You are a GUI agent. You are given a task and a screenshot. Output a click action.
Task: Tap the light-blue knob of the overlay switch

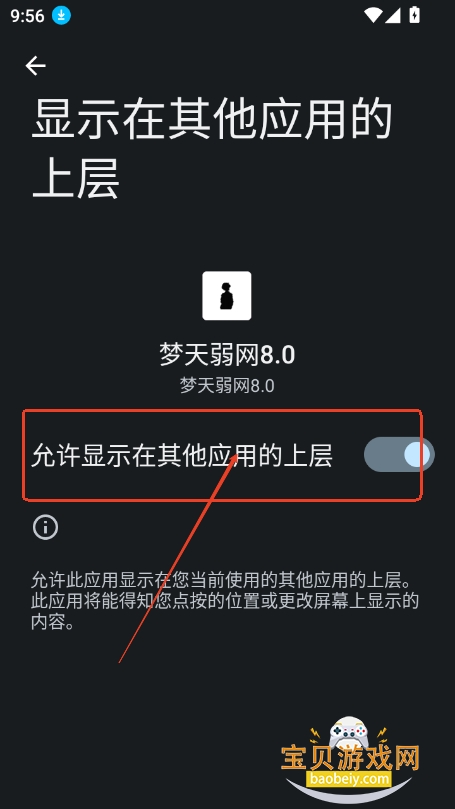[x=417, y=455]
